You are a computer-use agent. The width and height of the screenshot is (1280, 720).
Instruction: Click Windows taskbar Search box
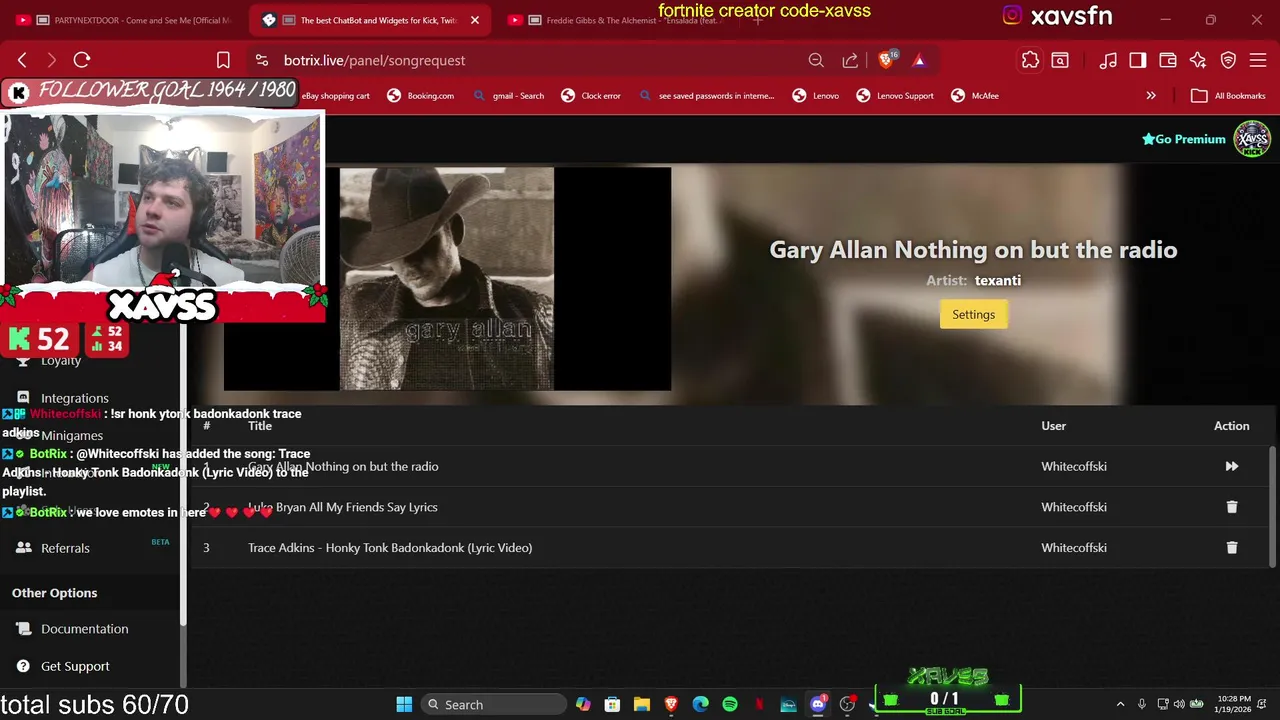click(492, 705)
